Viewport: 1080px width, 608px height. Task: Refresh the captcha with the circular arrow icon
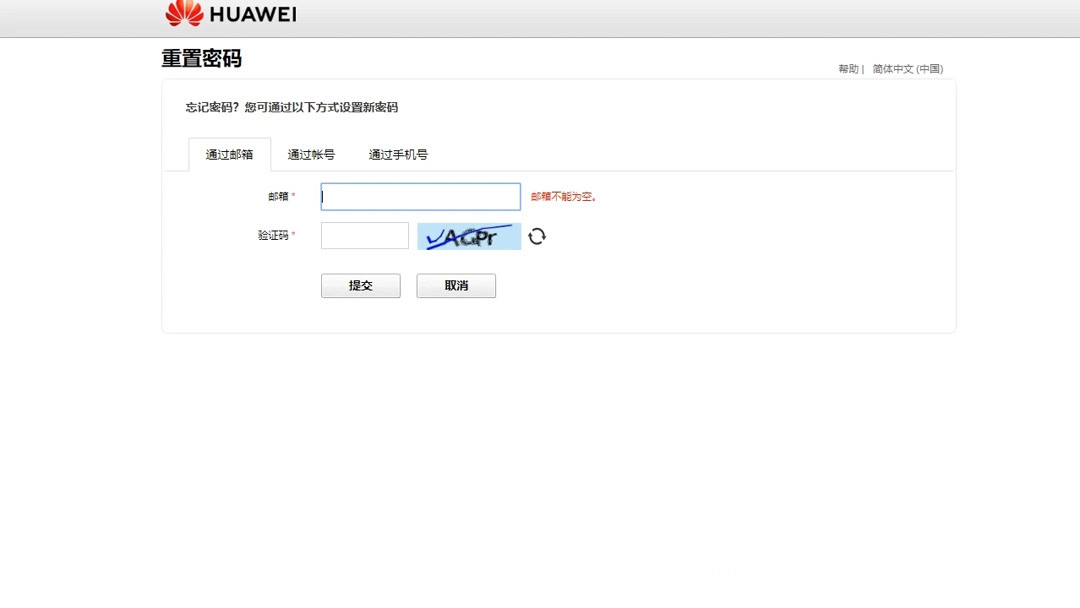[x=537, y=235]
